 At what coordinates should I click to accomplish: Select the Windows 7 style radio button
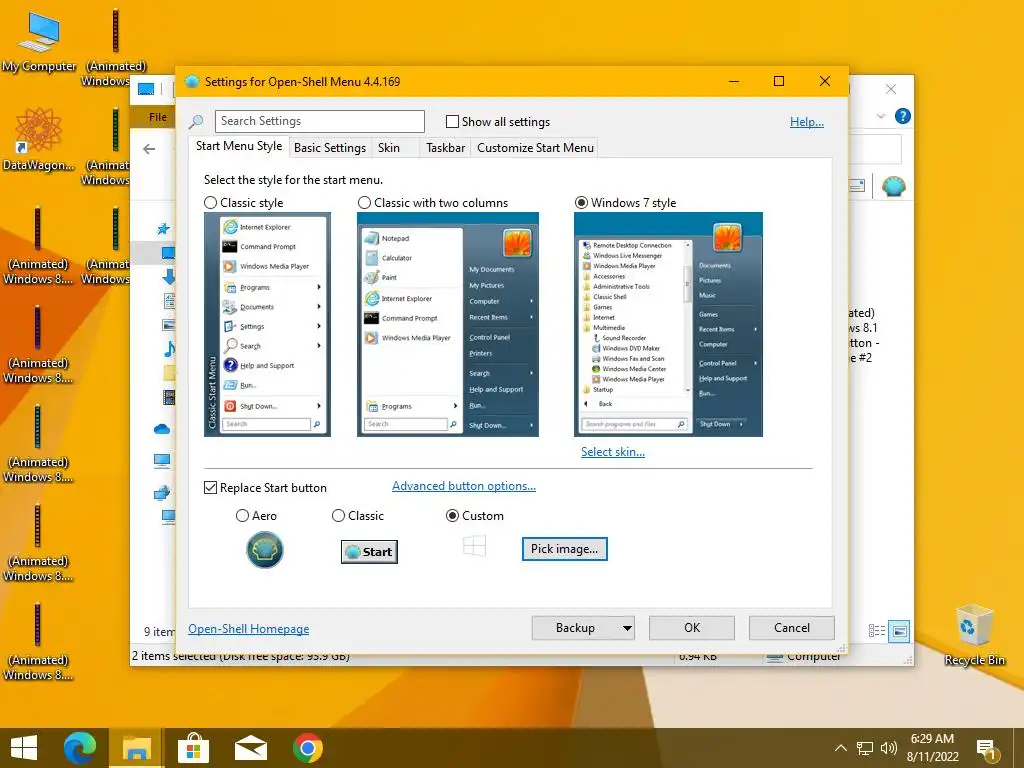[x=581, y=202]
